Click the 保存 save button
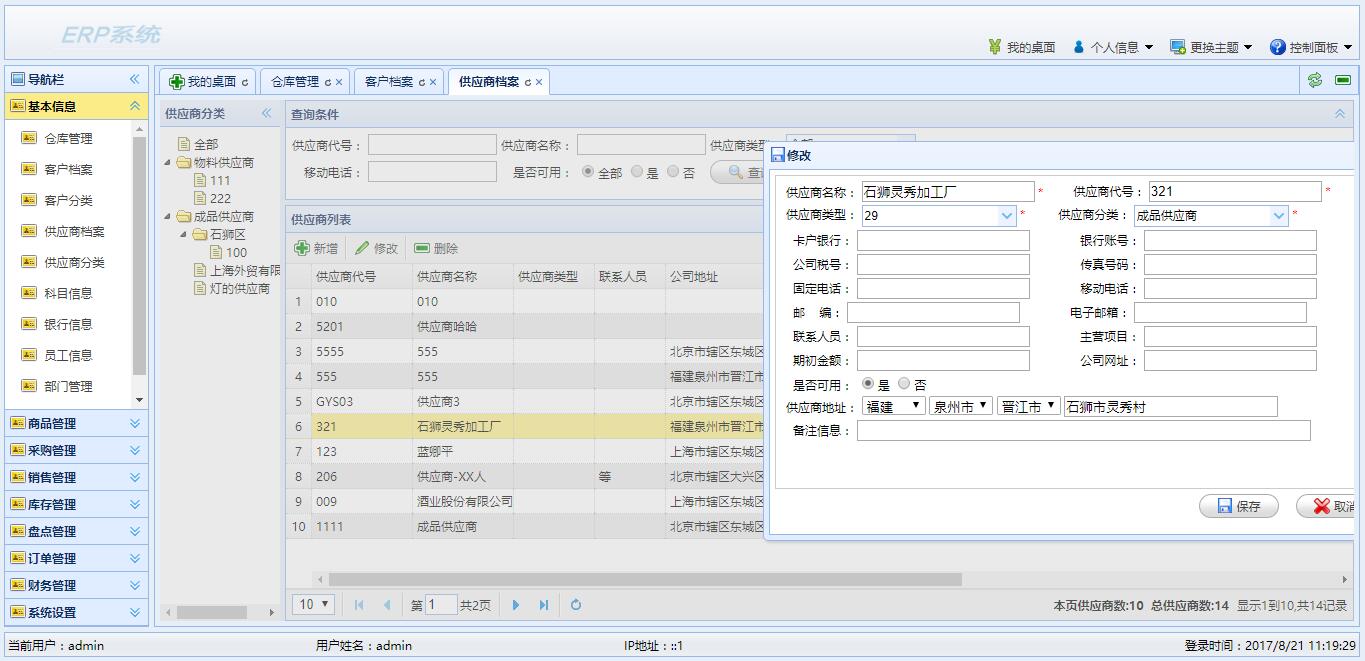 (x=1238, y=506)
